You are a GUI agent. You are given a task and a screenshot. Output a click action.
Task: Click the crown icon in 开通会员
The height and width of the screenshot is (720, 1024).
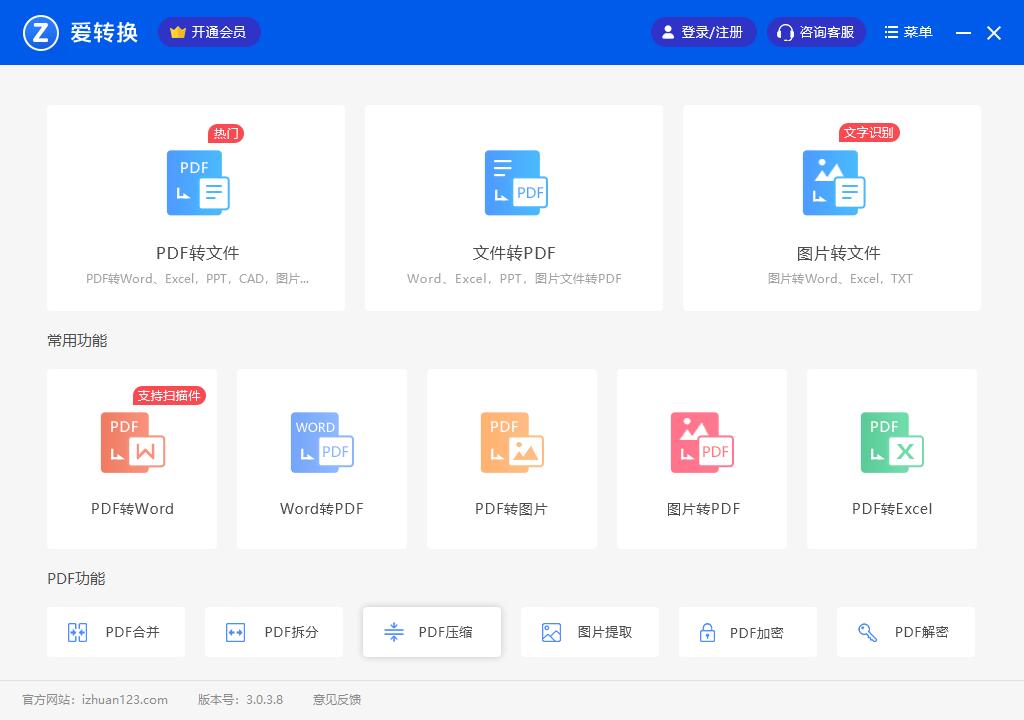[178, 32]
